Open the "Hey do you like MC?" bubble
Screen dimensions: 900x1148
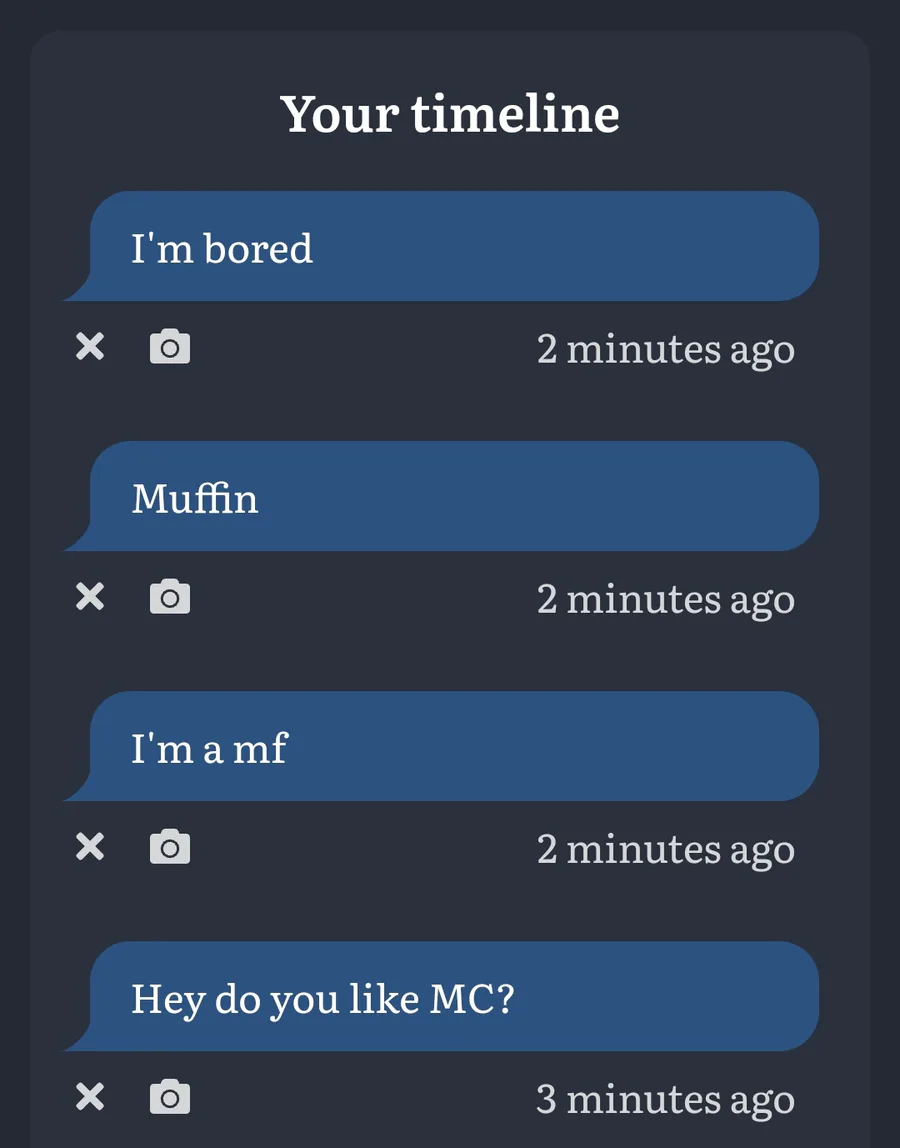click(x=442, y=996)
